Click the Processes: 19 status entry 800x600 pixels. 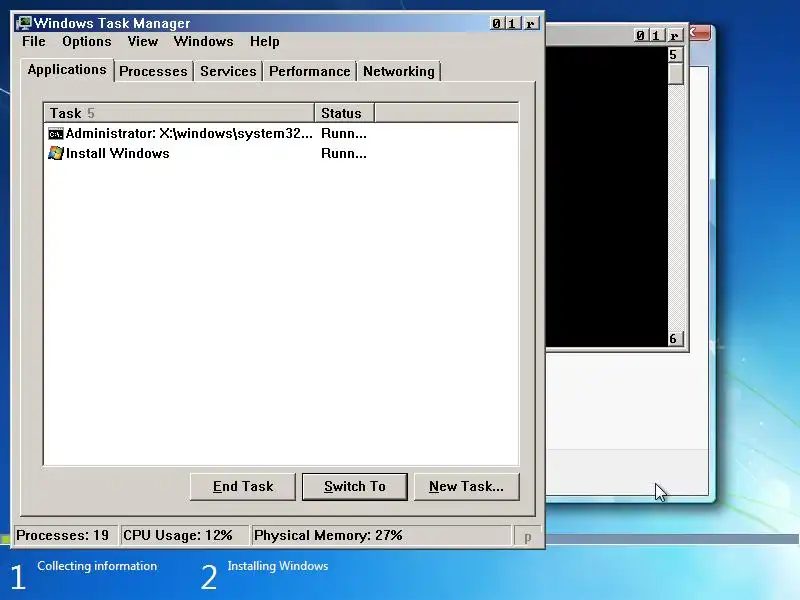(65, 535)
